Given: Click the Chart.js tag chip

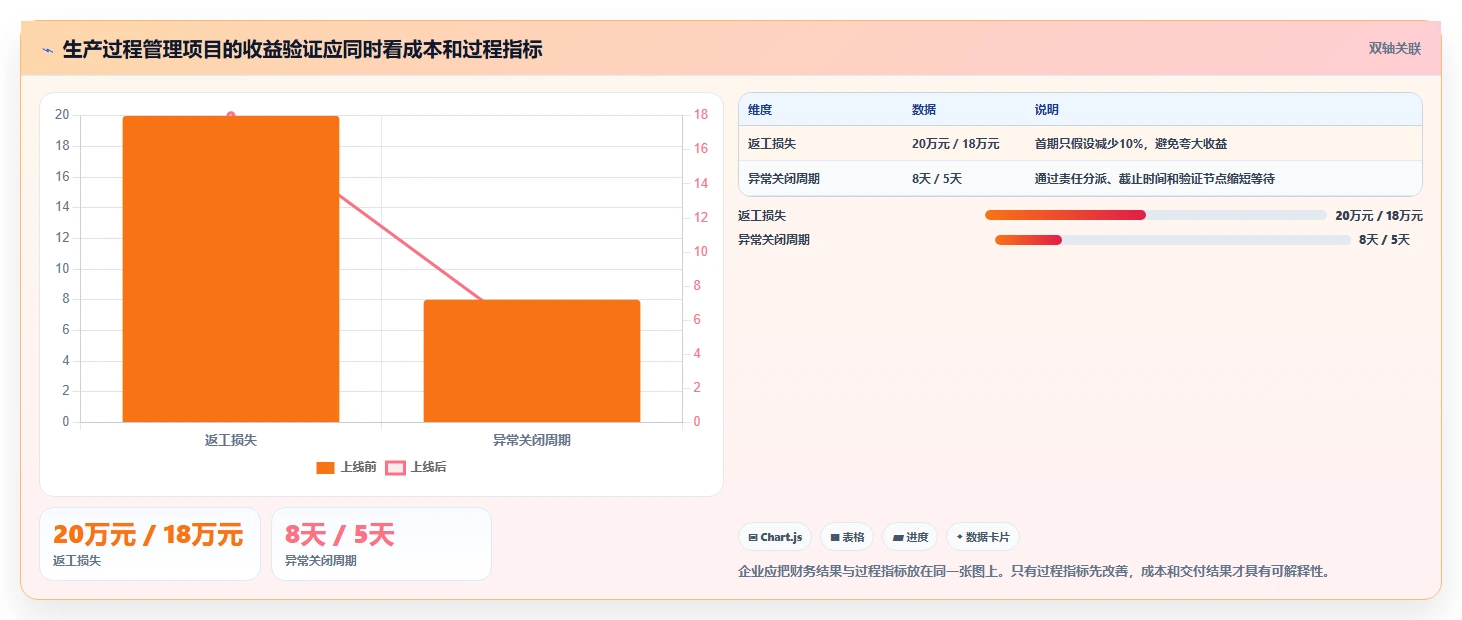Looking at the screenshot, I should click(x=775, y=537).
